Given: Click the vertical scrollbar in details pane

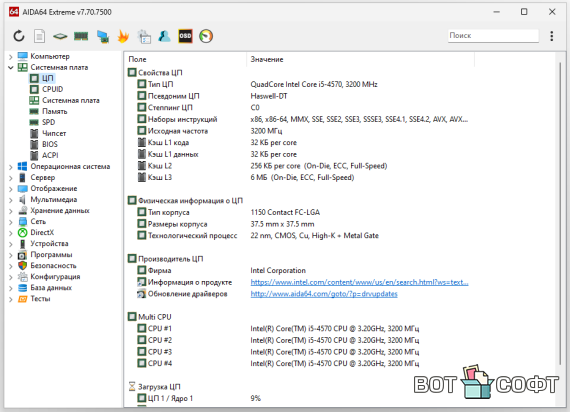Looking at the screenshot, I should pos(560,213).
